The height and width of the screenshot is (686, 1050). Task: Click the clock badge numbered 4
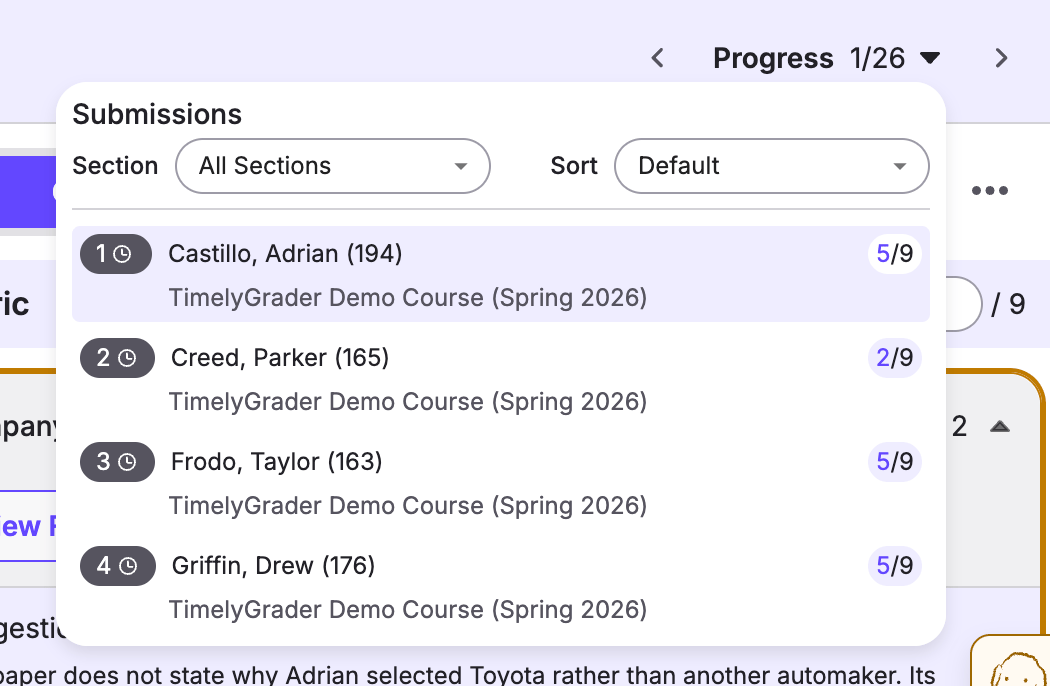[x=118, y=565]
